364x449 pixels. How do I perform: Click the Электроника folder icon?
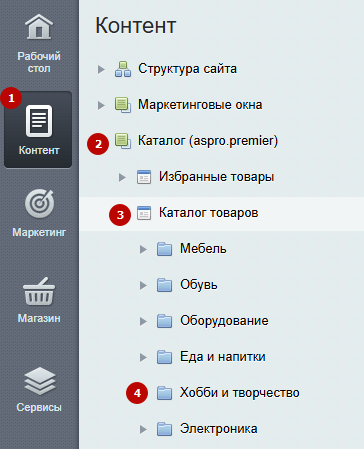164,429
